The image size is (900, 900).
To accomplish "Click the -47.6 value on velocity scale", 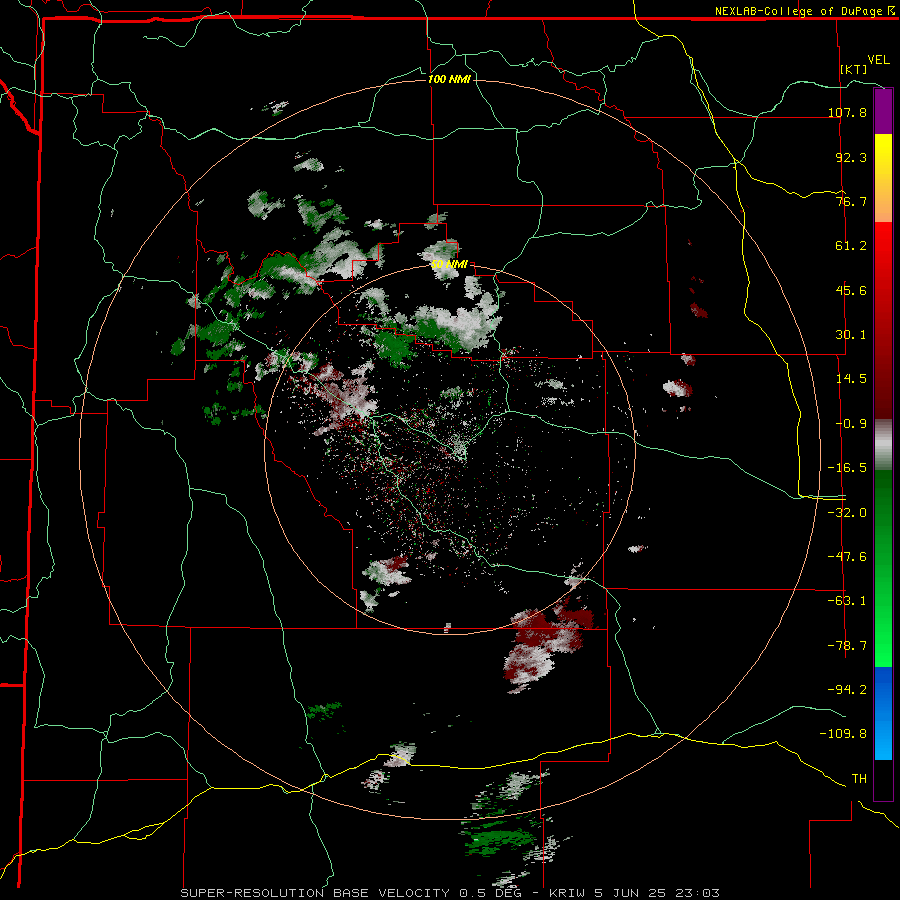I will [847, 557].
